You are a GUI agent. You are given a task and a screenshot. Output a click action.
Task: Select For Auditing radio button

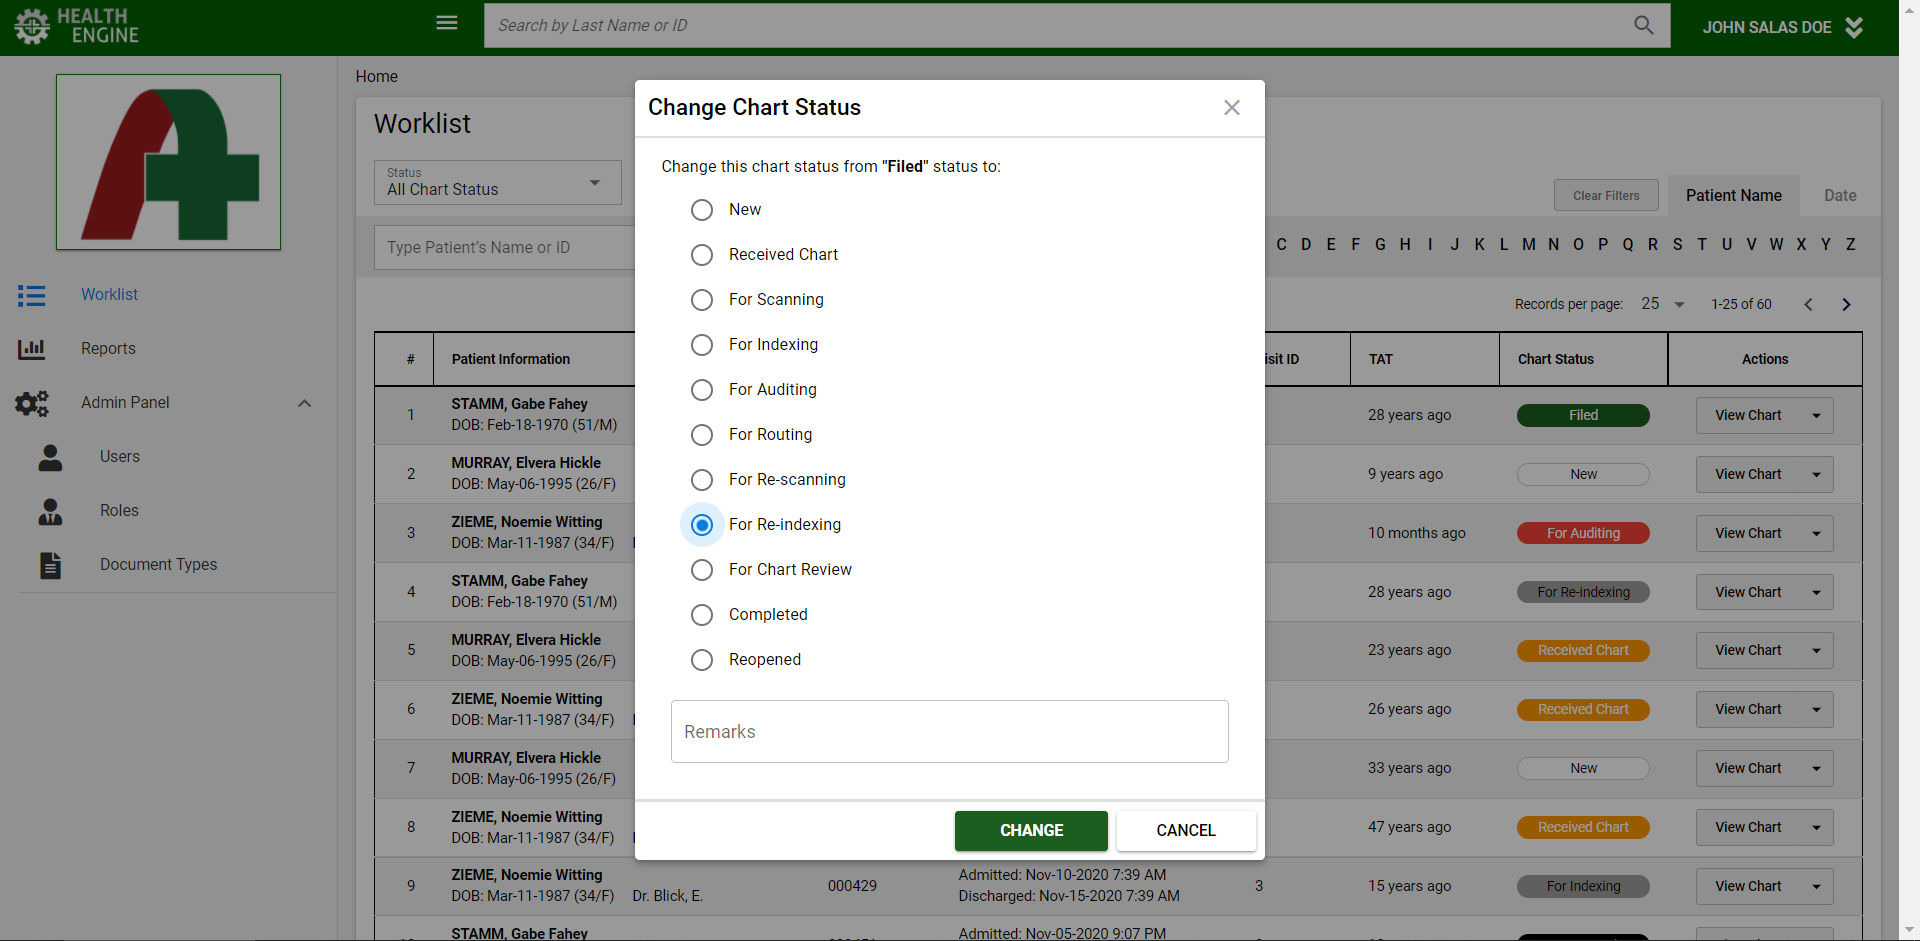coord(702,390)
